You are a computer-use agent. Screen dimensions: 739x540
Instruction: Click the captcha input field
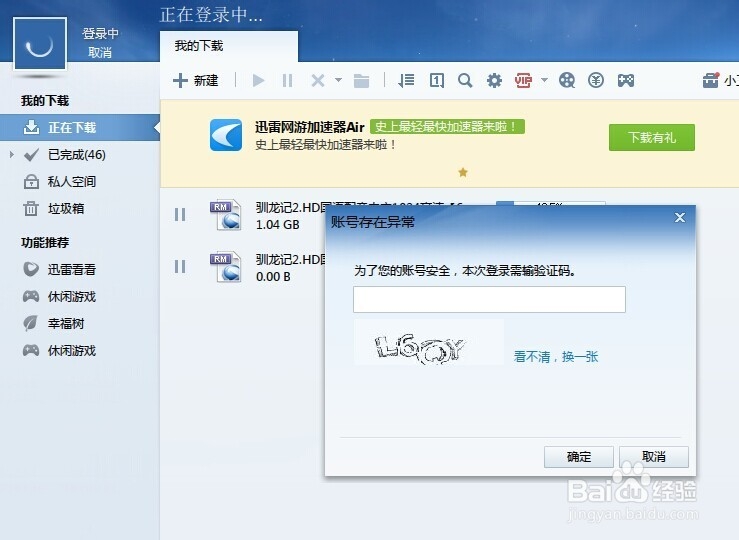point(489,299)
